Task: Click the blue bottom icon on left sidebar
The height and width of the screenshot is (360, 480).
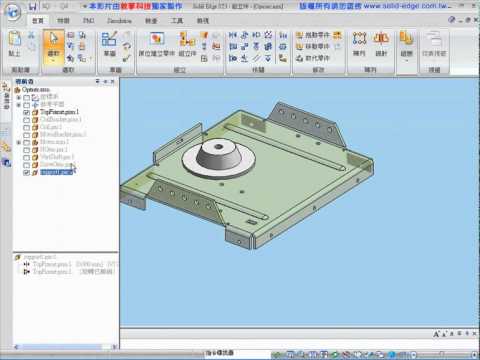Action: click(x=6, y=162)
